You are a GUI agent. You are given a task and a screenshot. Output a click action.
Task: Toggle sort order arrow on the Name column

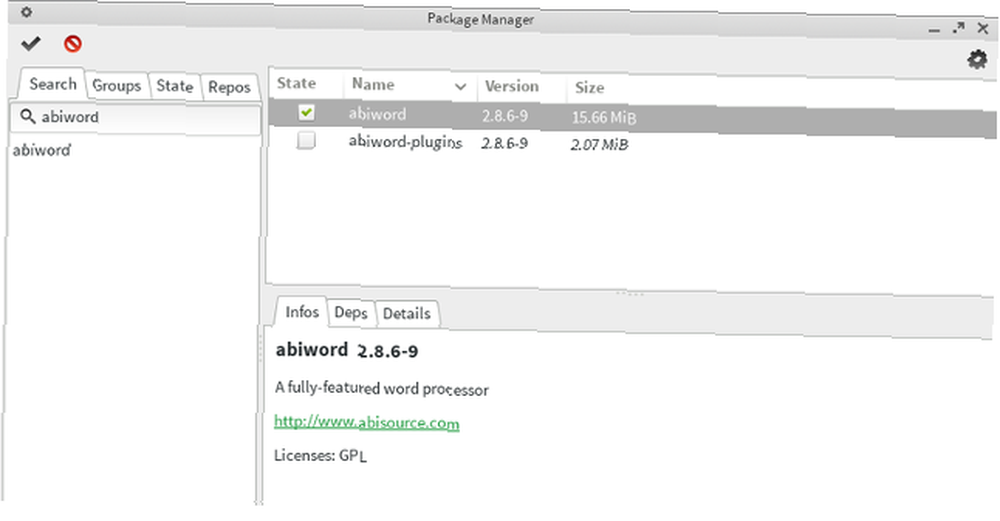pos(460,87)
